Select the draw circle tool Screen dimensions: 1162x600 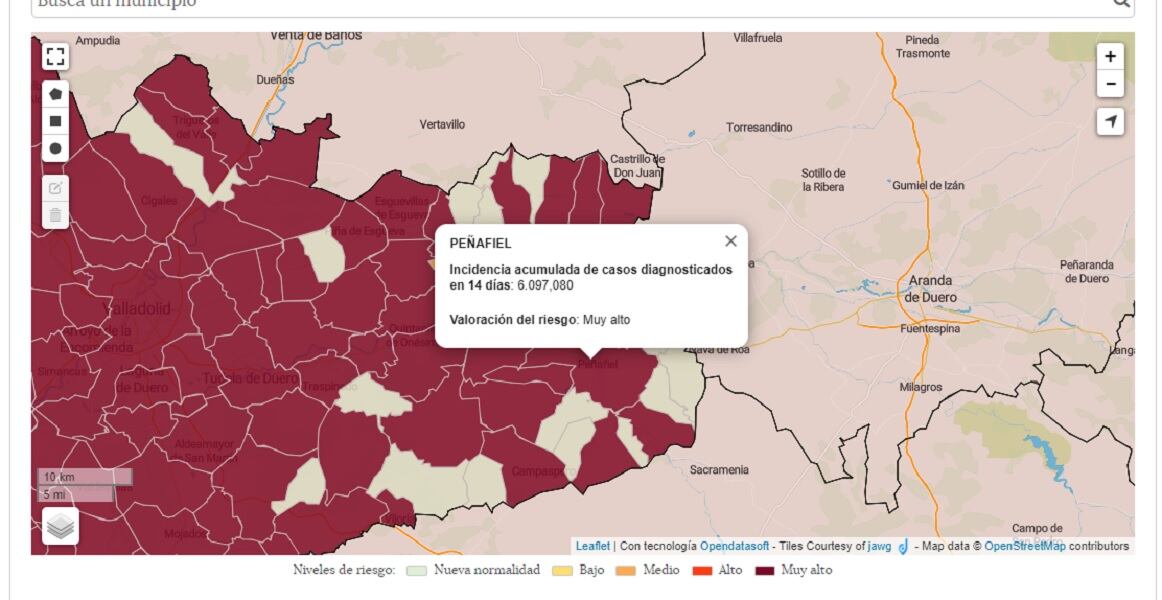point(55,148)
